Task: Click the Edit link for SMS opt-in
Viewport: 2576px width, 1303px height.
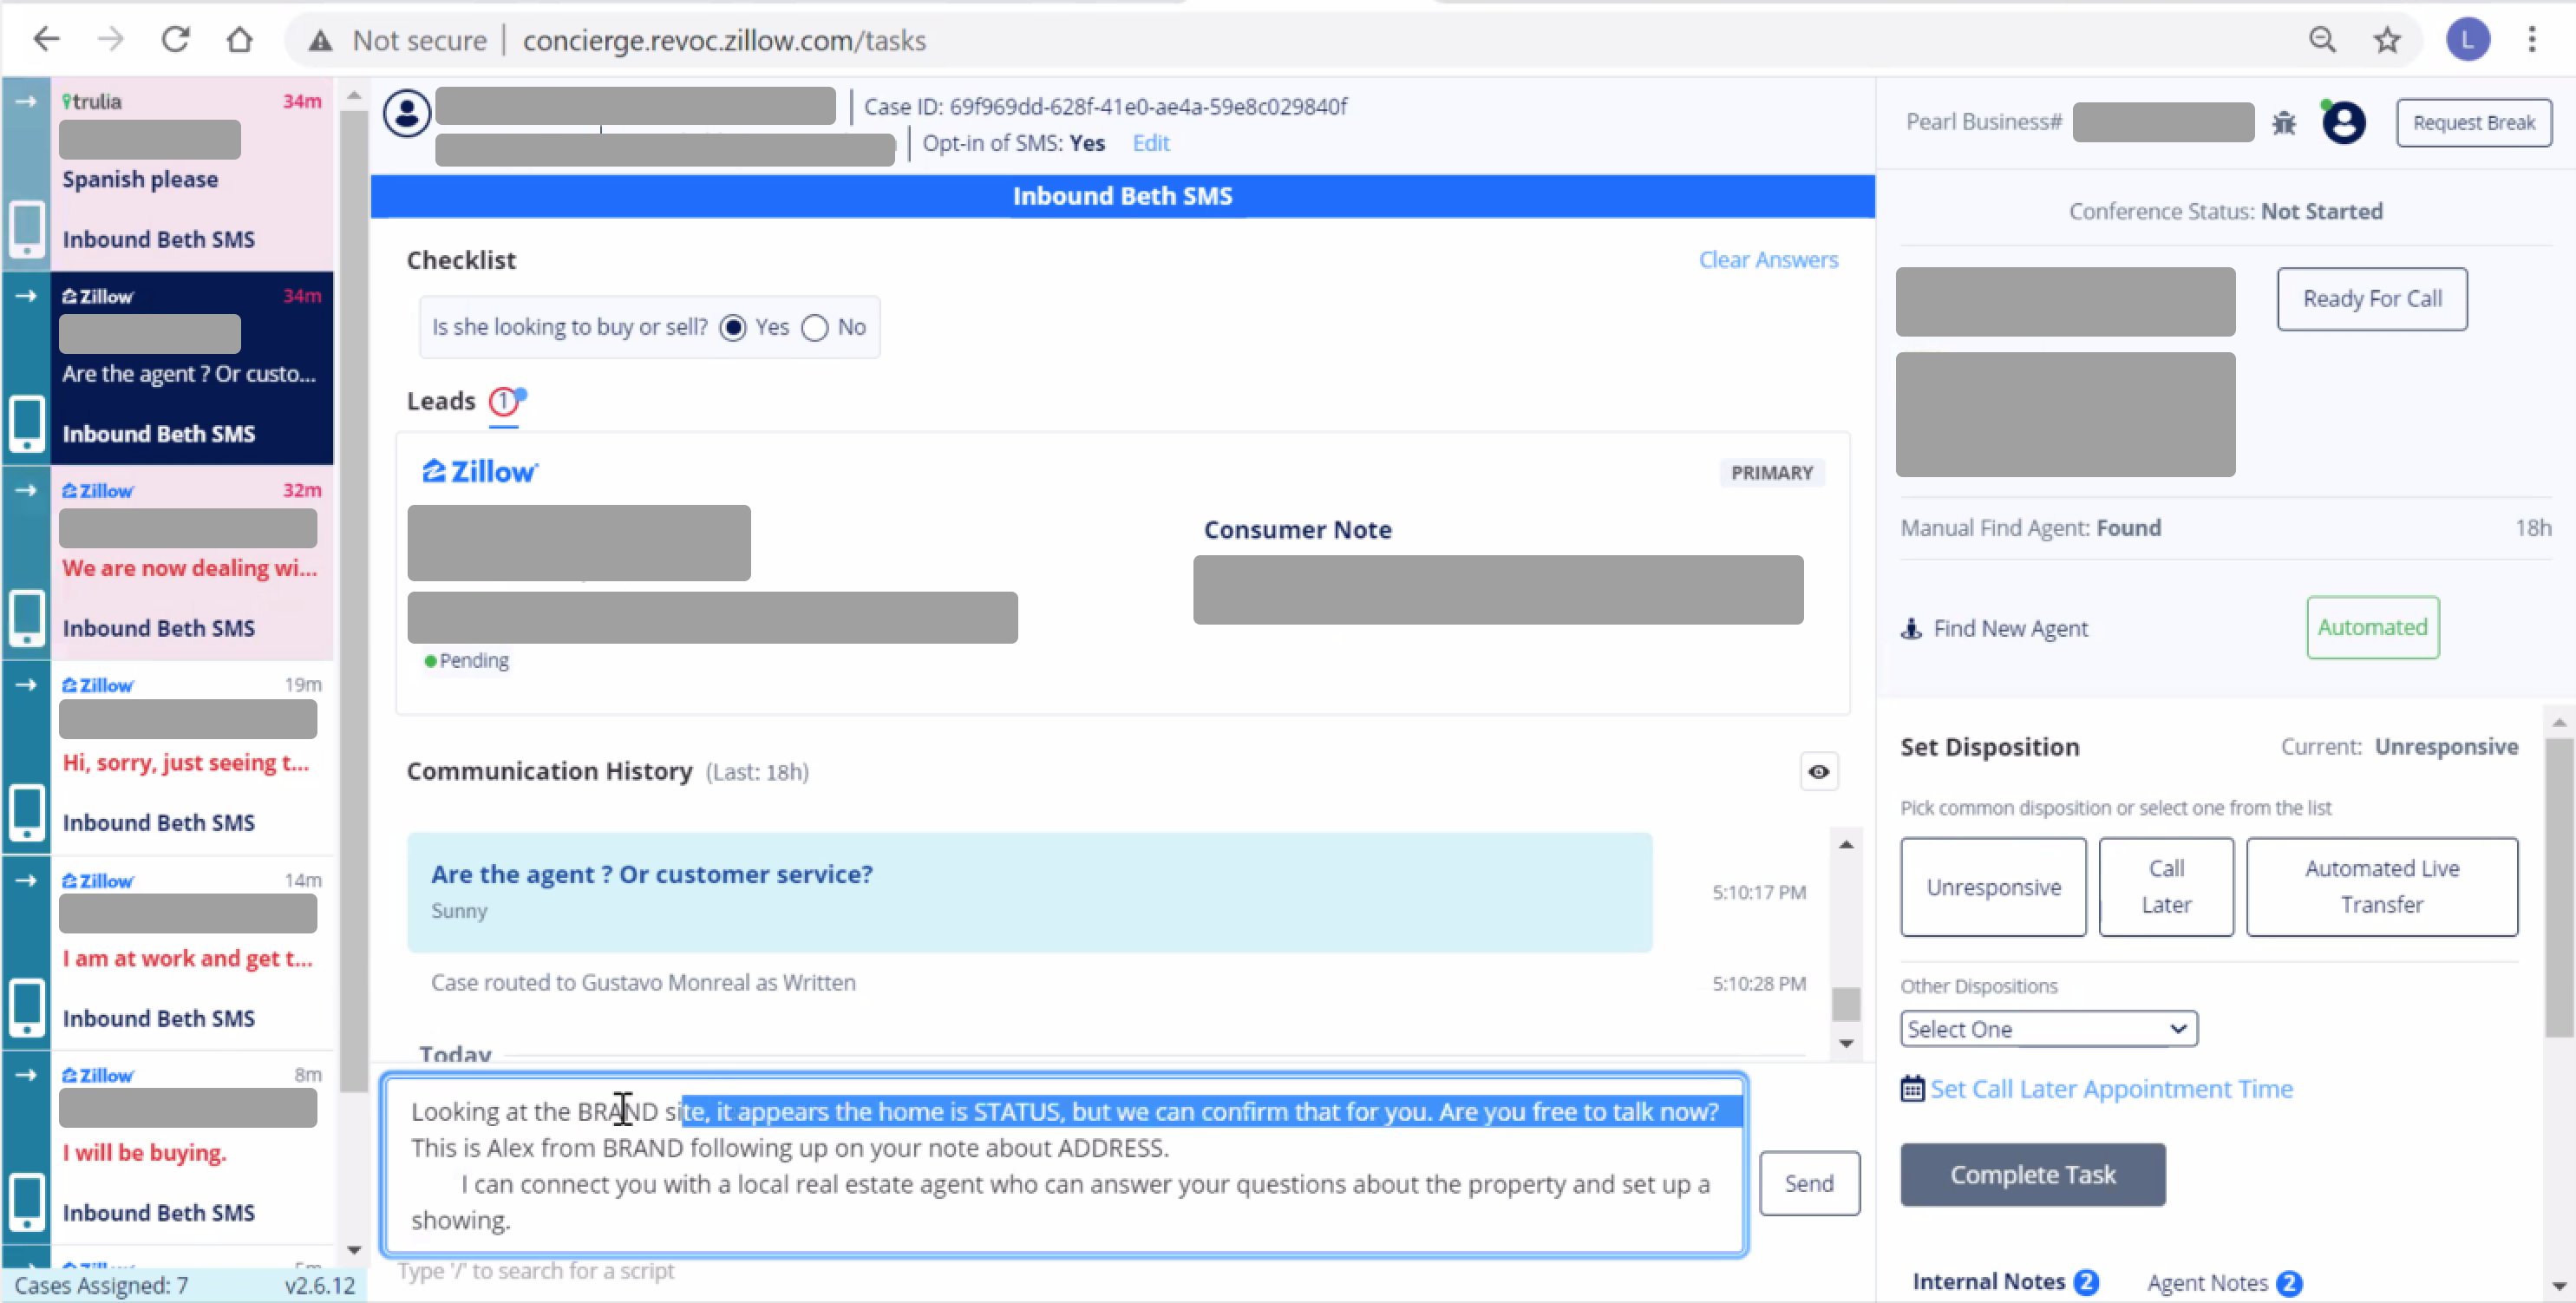Action: point(1150,143)
